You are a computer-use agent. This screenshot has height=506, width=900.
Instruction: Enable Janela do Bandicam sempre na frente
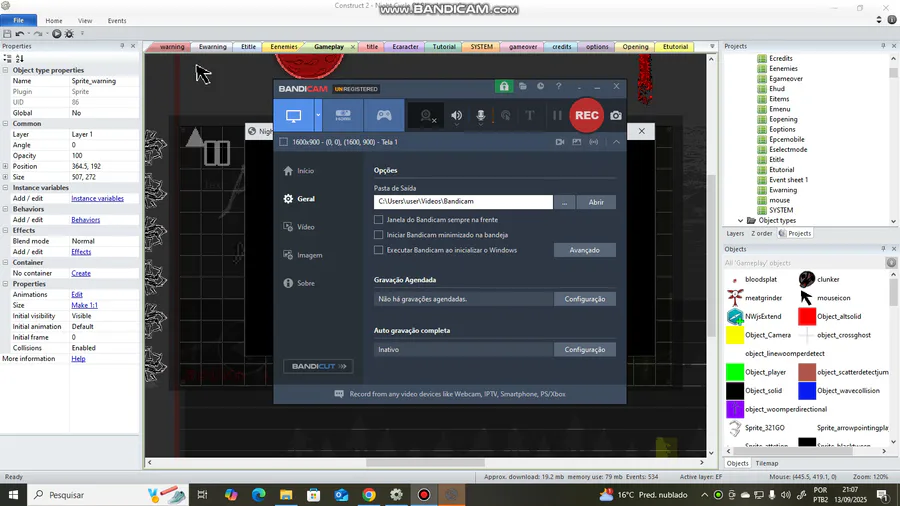tap(378, 220)
